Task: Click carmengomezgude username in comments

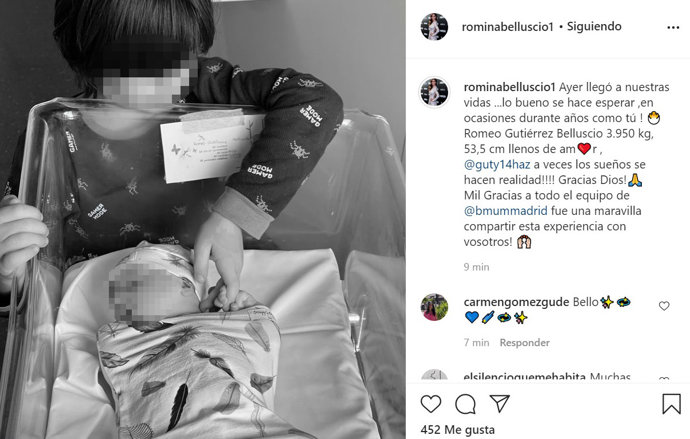Action: [517, 302]
